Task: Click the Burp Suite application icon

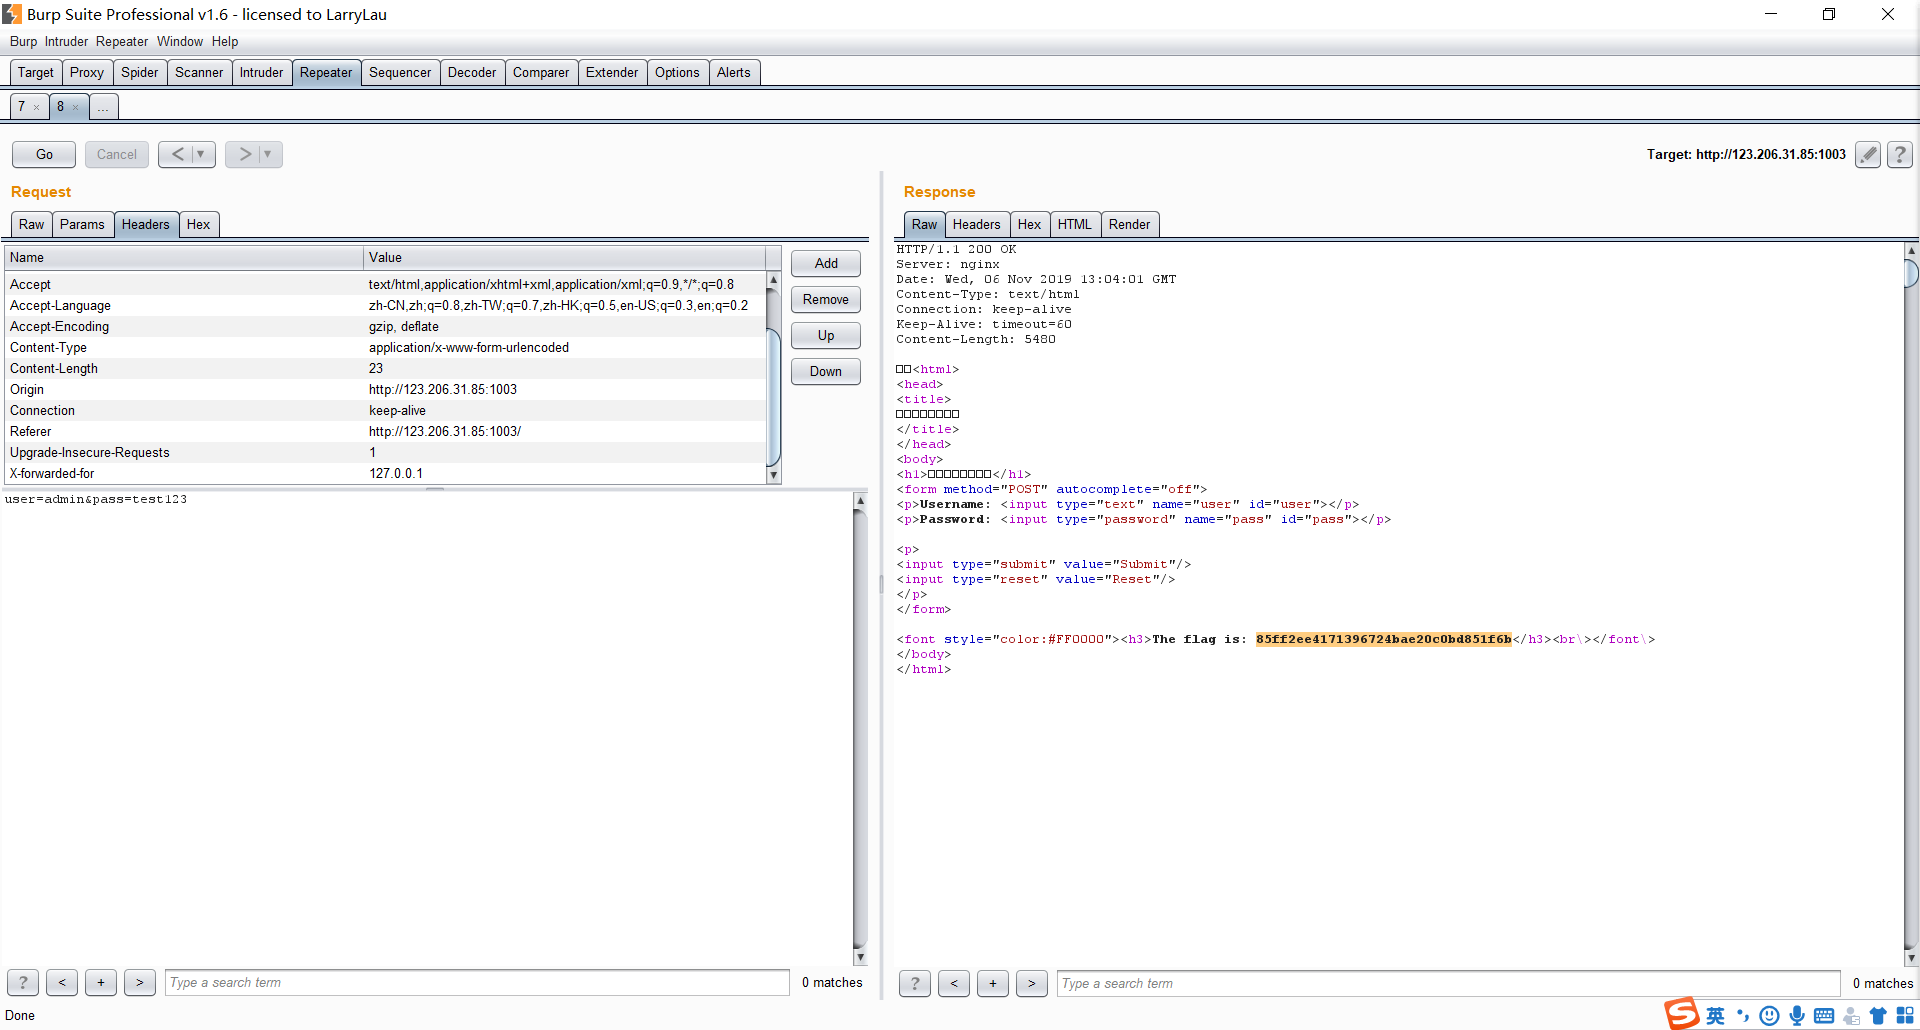Action: coord(12,14)
